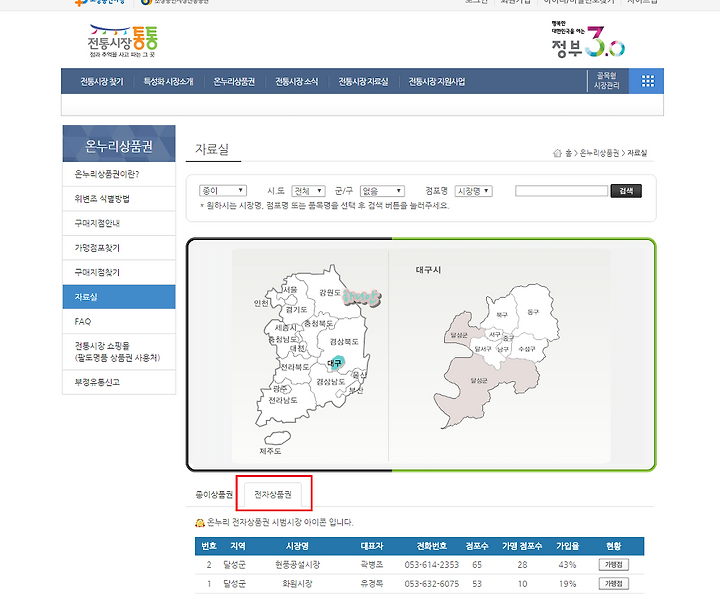Select 강원도 on the Korea map
This screenshot has height=596, width=720.
(x=330, y=292)
